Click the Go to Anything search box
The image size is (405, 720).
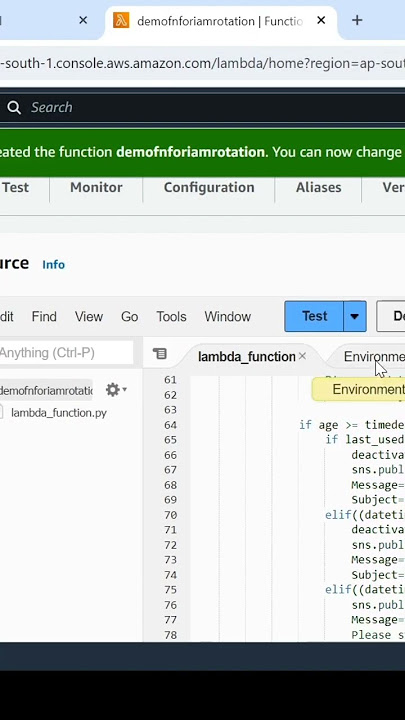66,353
